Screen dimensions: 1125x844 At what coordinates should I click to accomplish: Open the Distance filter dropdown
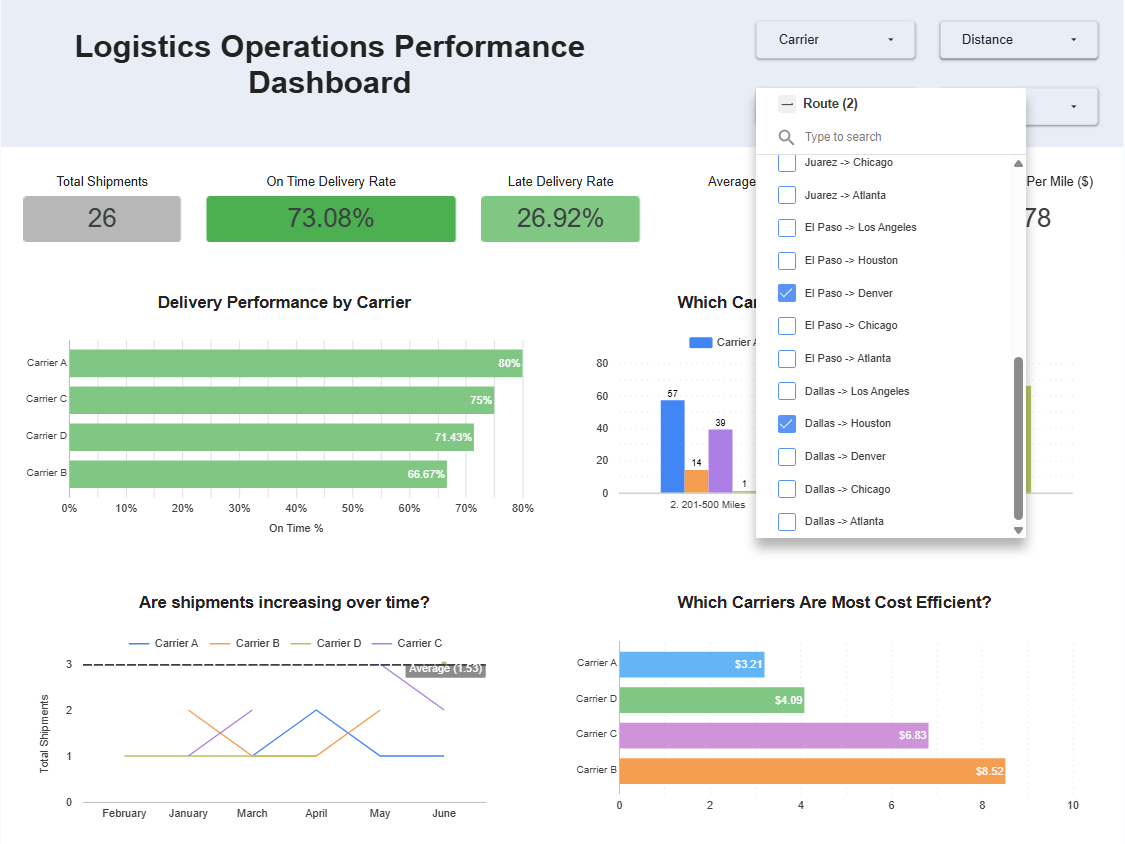point(1019,39)
